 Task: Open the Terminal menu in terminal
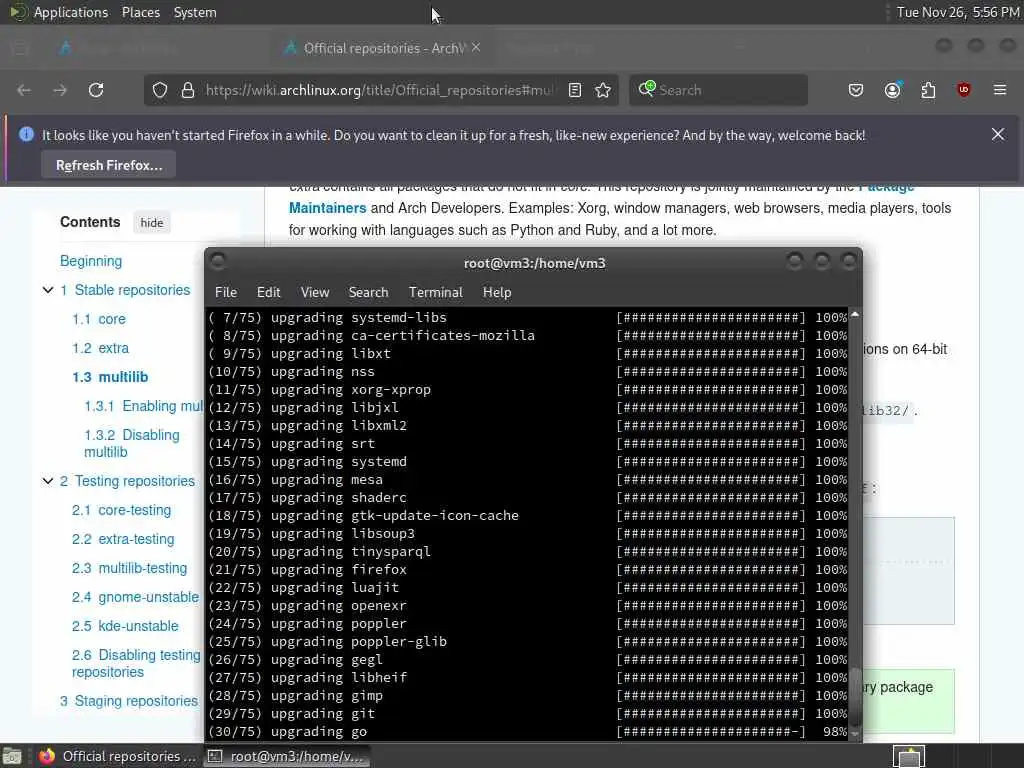click(x=436, y=293)
